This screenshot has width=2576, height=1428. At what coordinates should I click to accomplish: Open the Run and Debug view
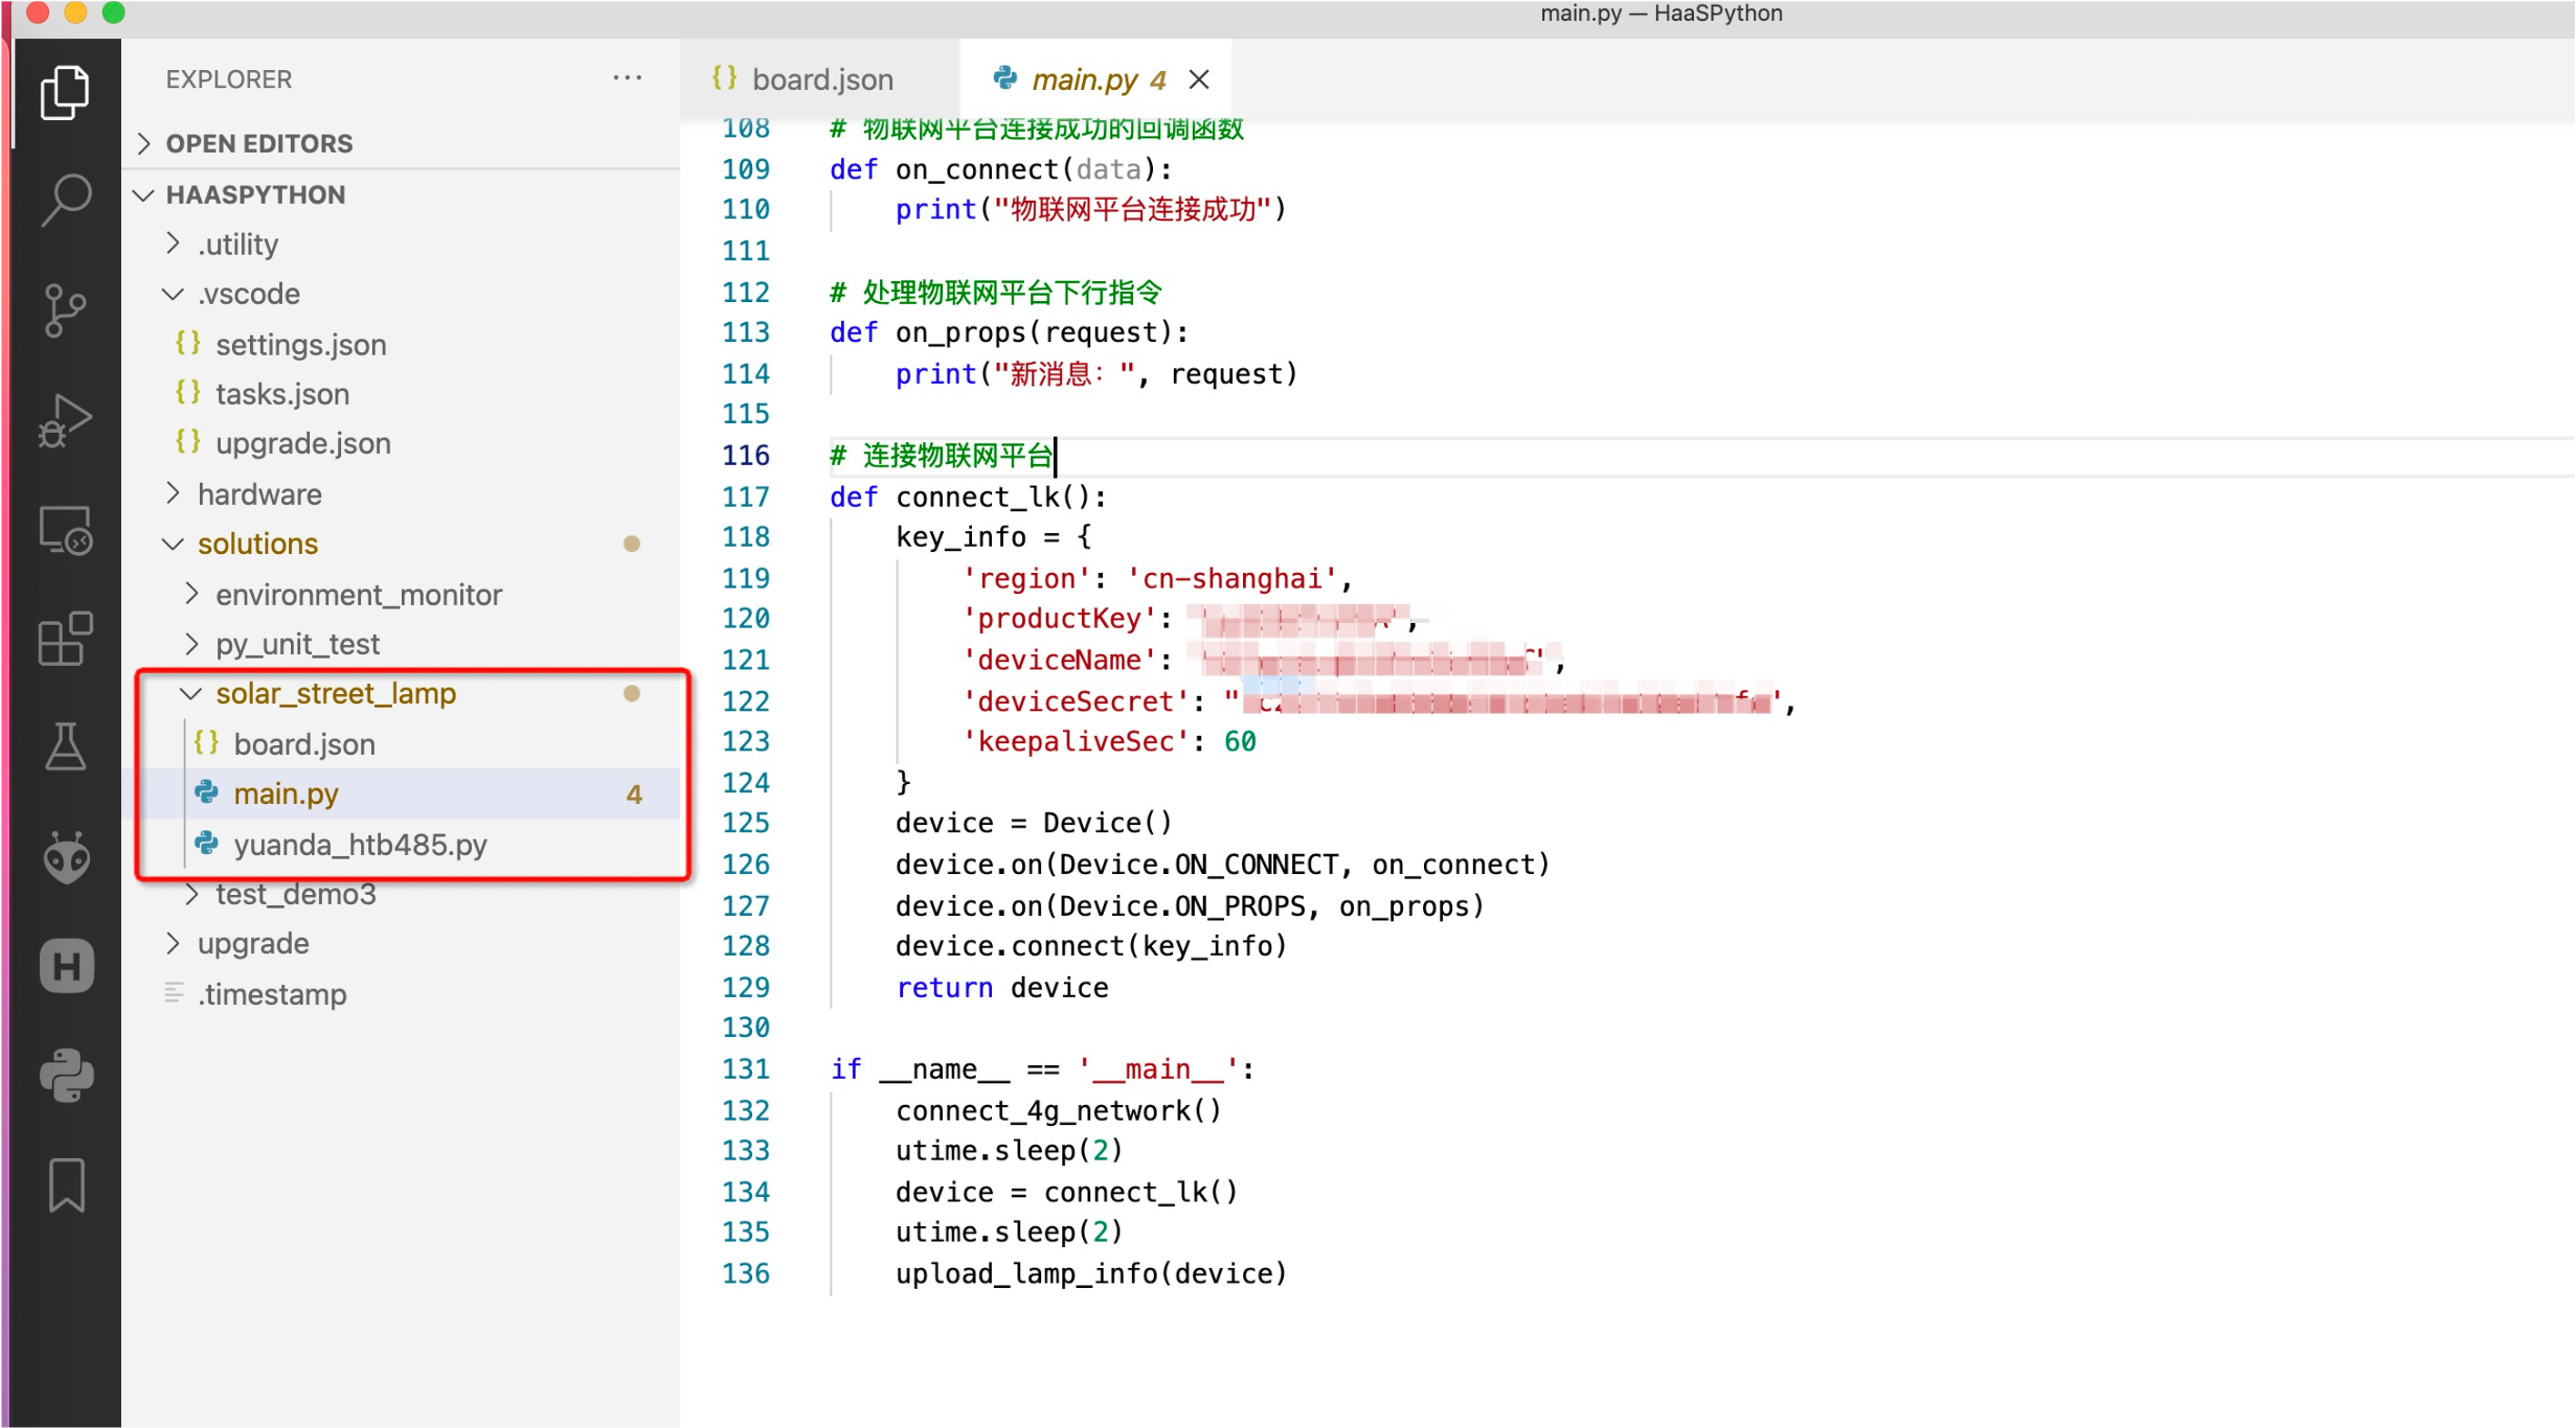click(x=65, y=420)
